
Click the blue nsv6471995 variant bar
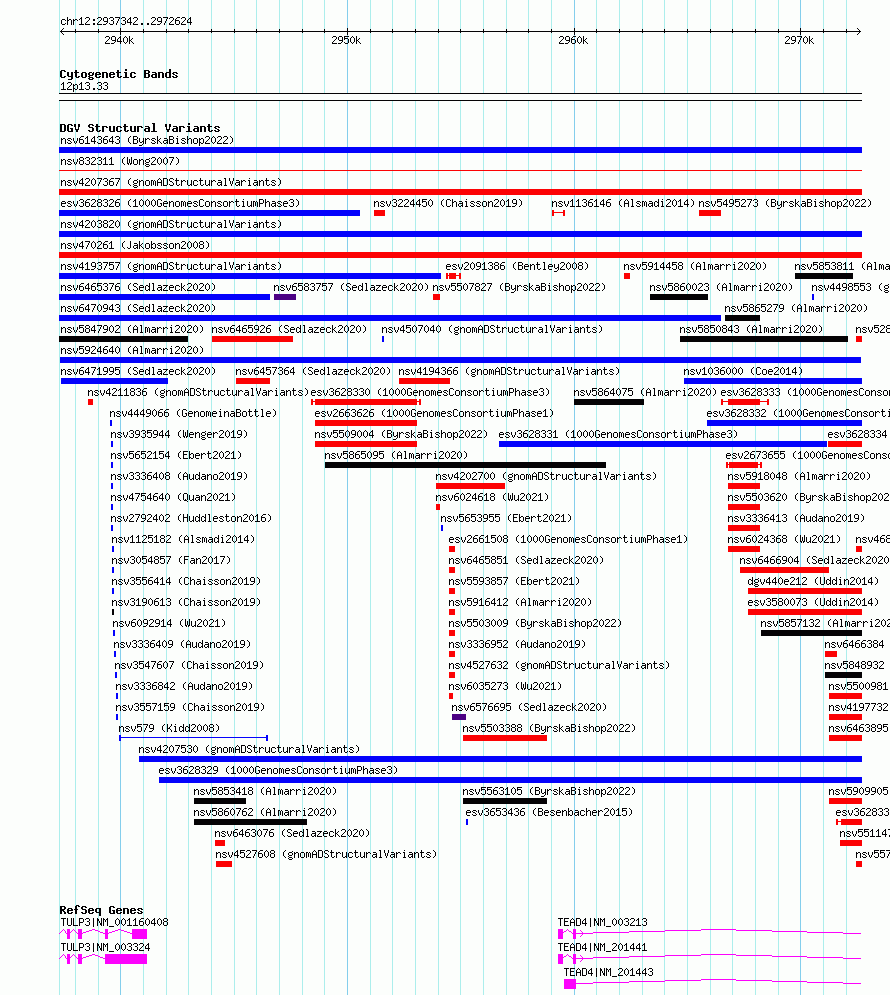click(114, 381)
